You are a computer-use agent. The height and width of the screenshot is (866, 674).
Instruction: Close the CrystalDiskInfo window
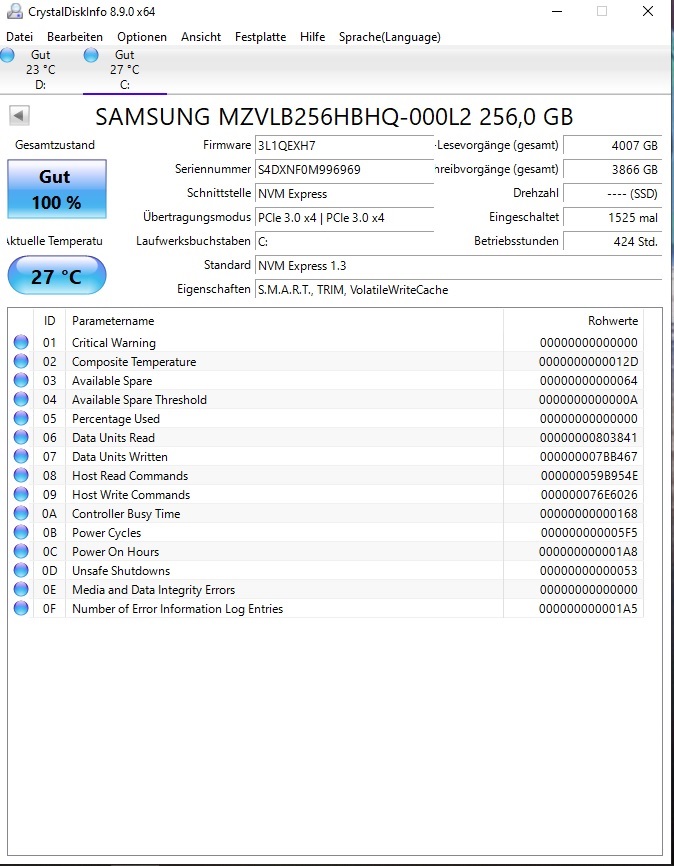648,11
